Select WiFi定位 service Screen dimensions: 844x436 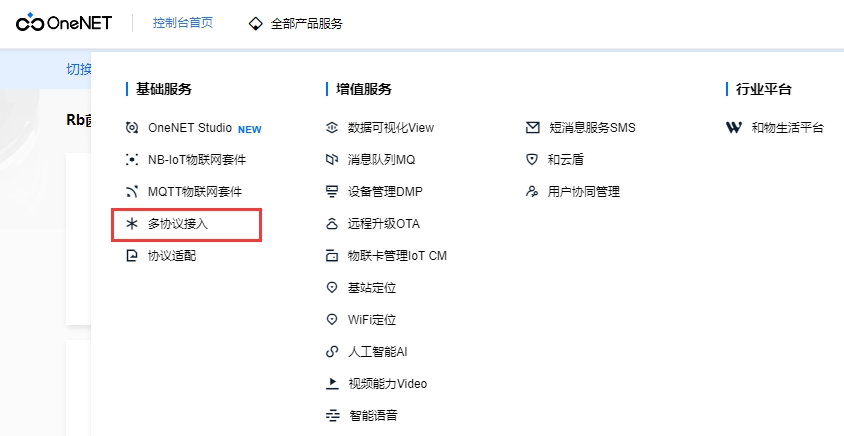[x=372, y=320]
